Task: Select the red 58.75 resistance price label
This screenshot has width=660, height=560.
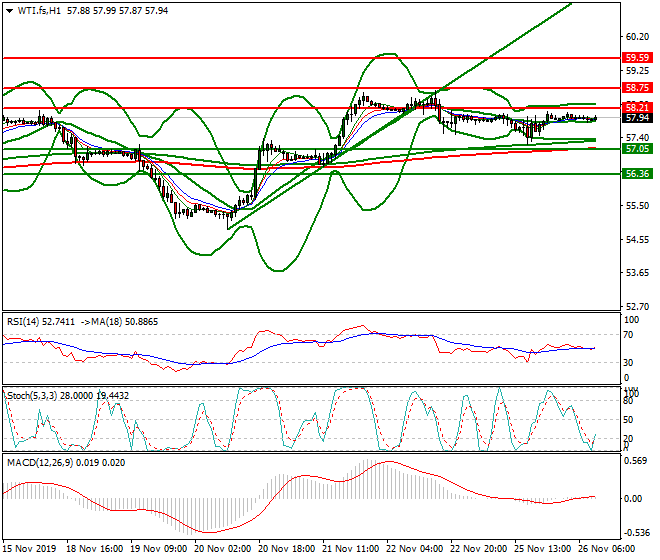Action: tap(637, 88)
